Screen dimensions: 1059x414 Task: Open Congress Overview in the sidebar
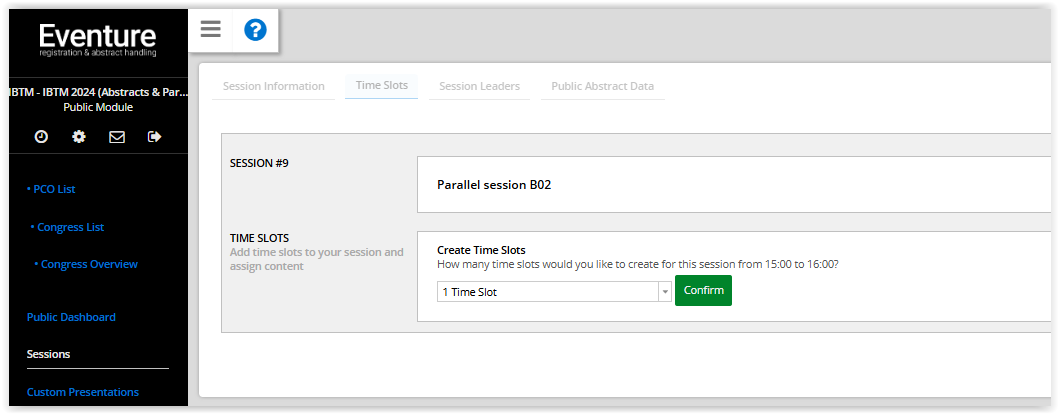(x=86, y=264)
